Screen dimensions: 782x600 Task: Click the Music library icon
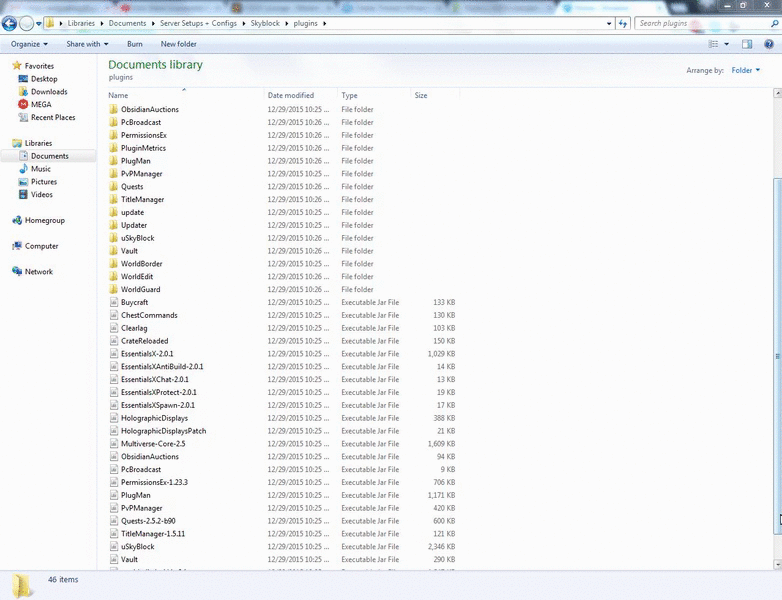(23, 169)
